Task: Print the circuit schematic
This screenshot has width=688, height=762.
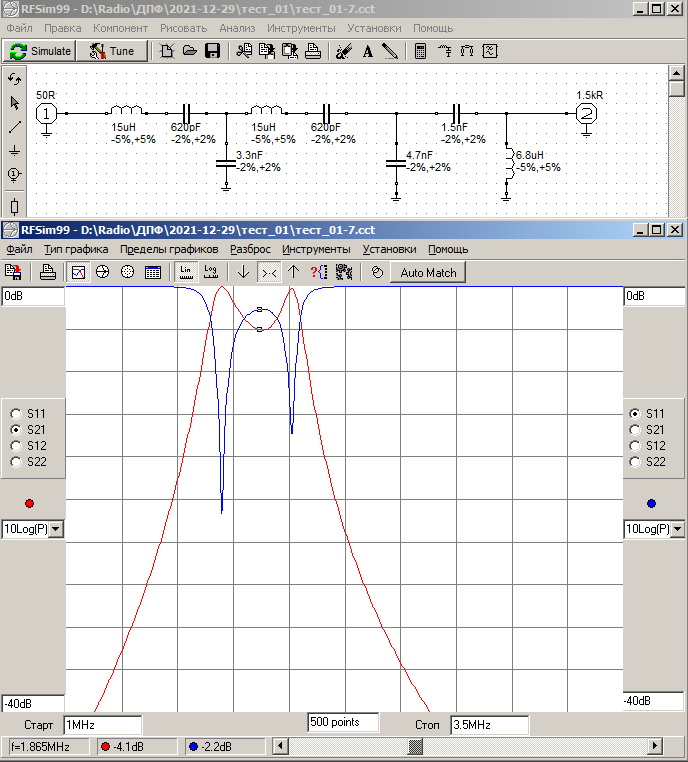Action: pos(312,51)
